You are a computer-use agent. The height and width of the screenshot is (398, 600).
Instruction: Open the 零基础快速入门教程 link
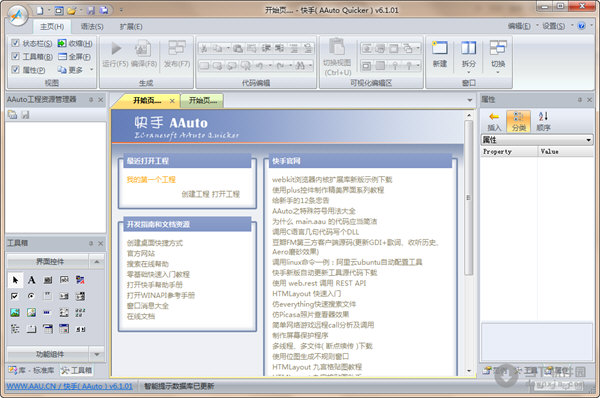pyautogui.click(x=158, y=274)
